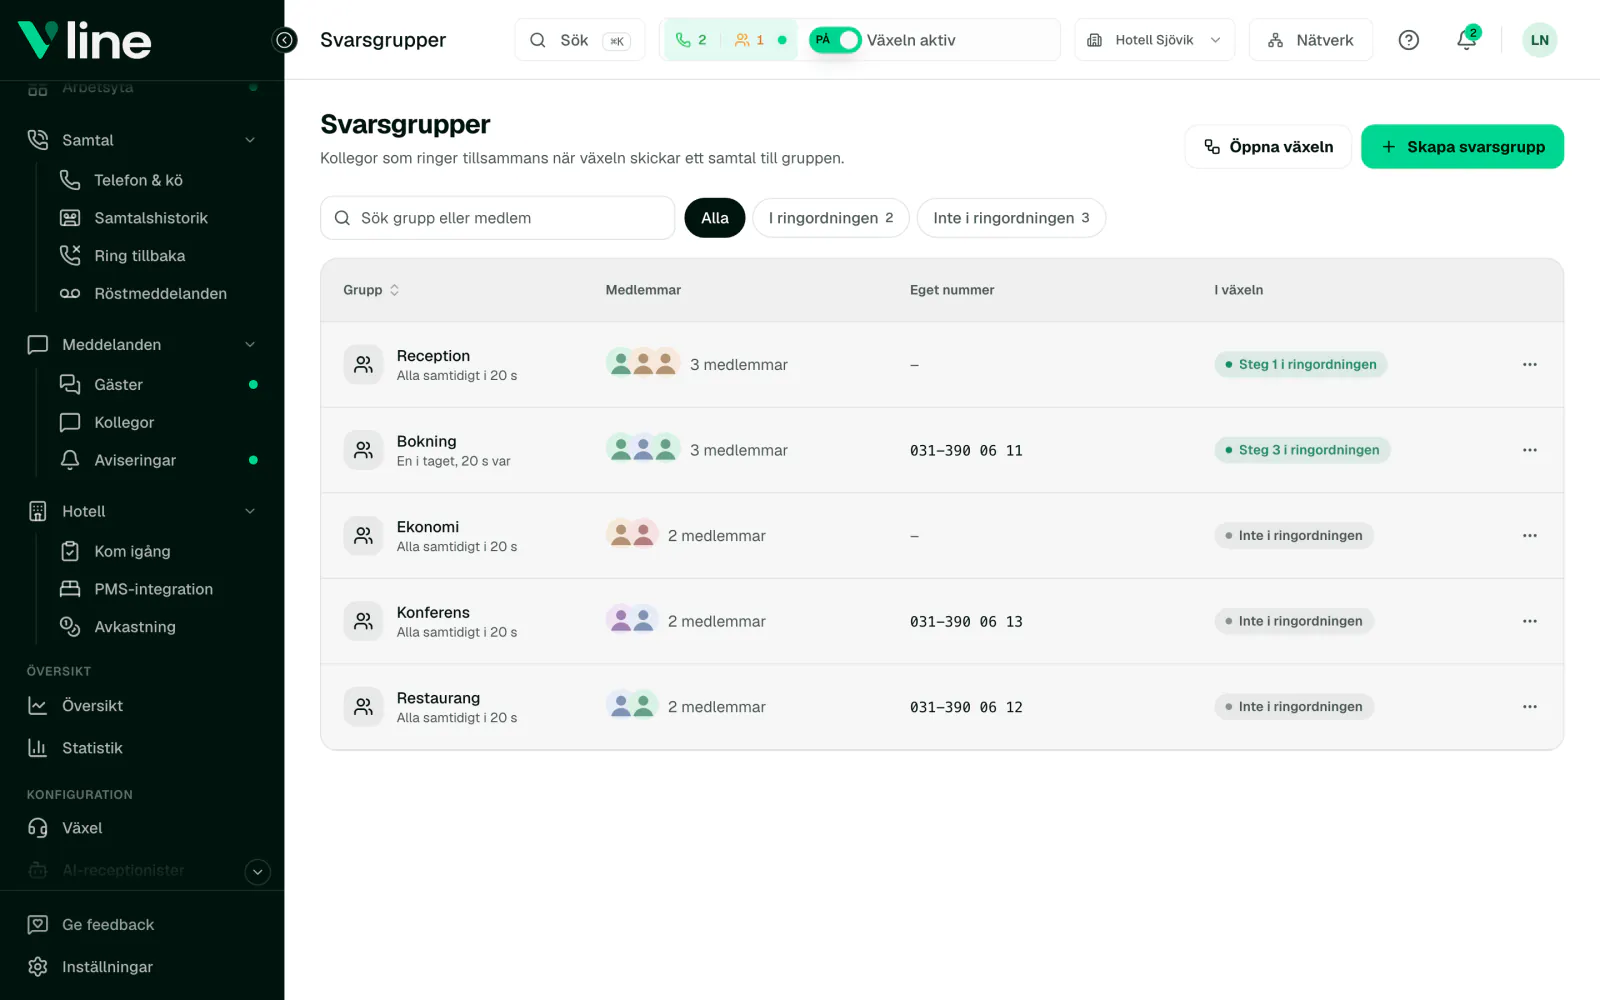Select the Alla filter tab
1600x1000 pixels.
715,218
